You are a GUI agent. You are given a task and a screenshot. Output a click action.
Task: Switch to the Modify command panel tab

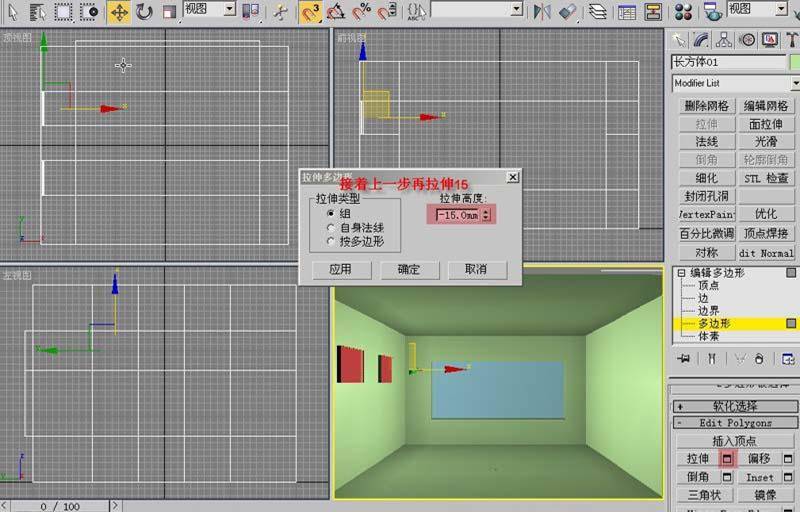(702, 40)
